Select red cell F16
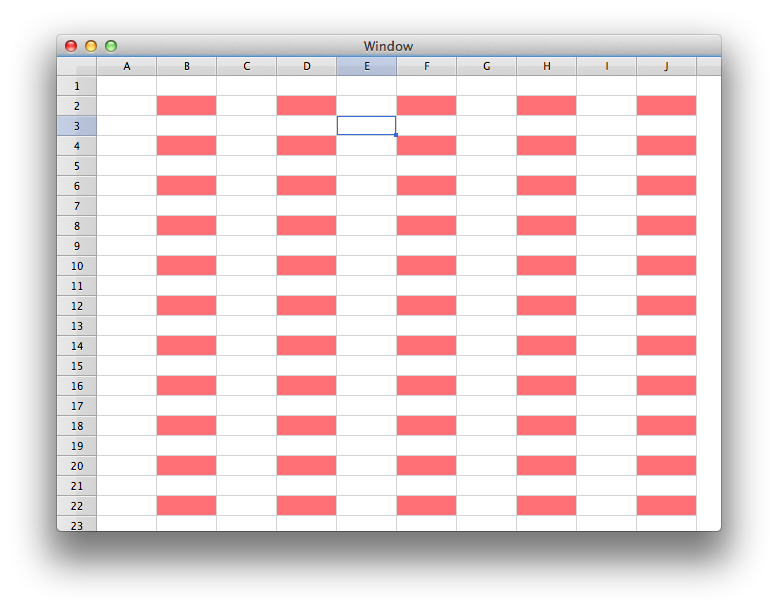This screenshot has width=778, height=610. (427, 386)
